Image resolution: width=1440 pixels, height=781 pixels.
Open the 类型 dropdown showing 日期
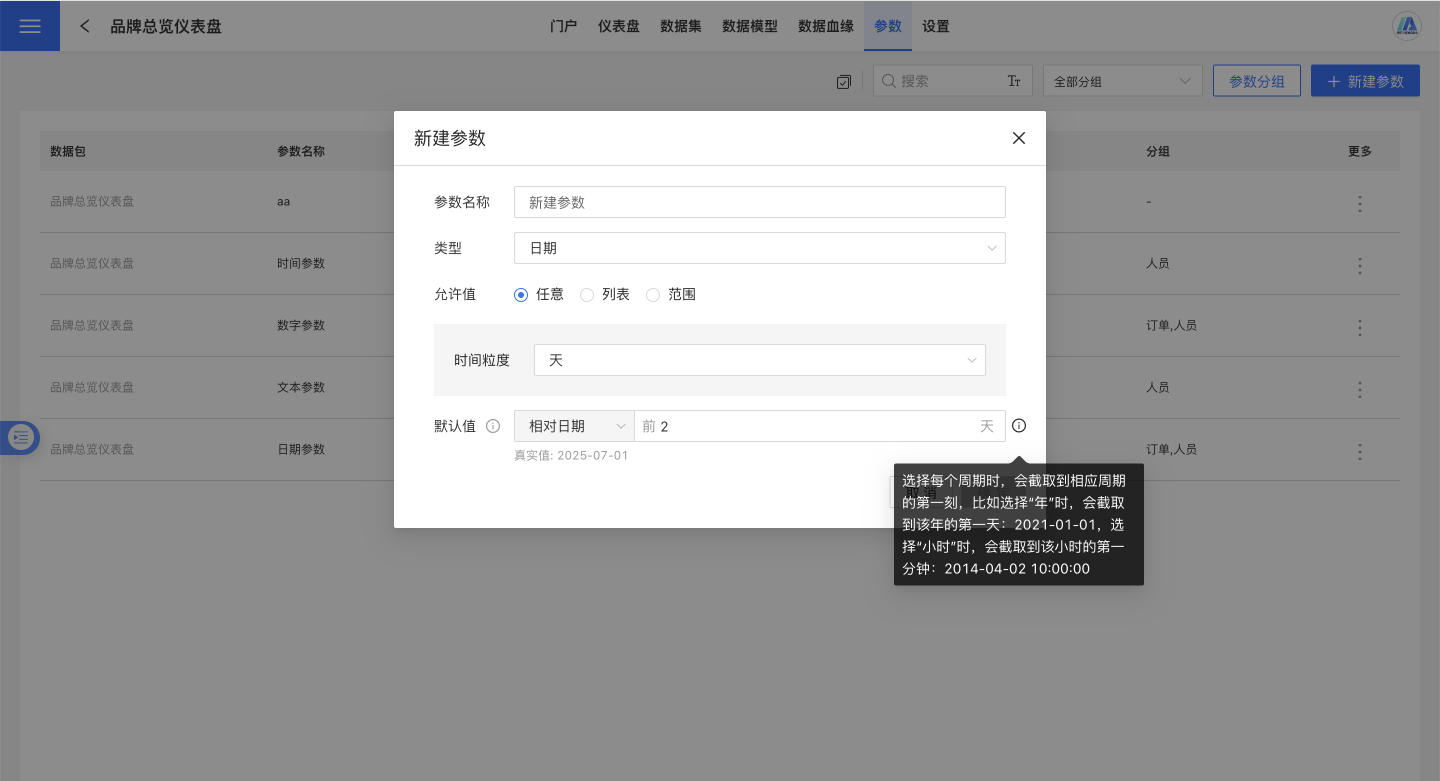759,248
